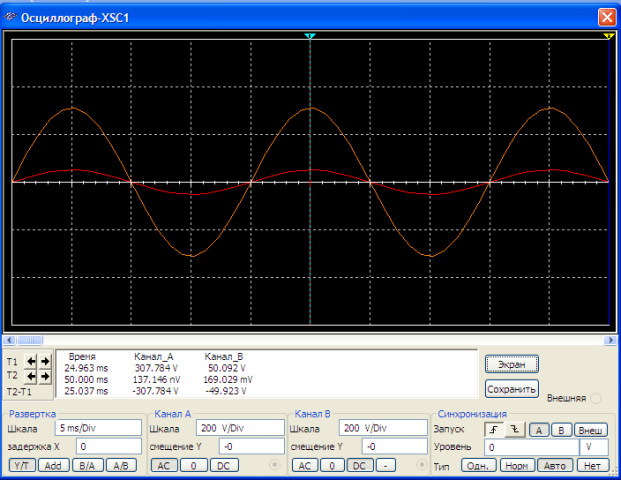Click T1 time value 24.963 ms
The height and width of the screenshot is (480, 621).
(86, 368)
